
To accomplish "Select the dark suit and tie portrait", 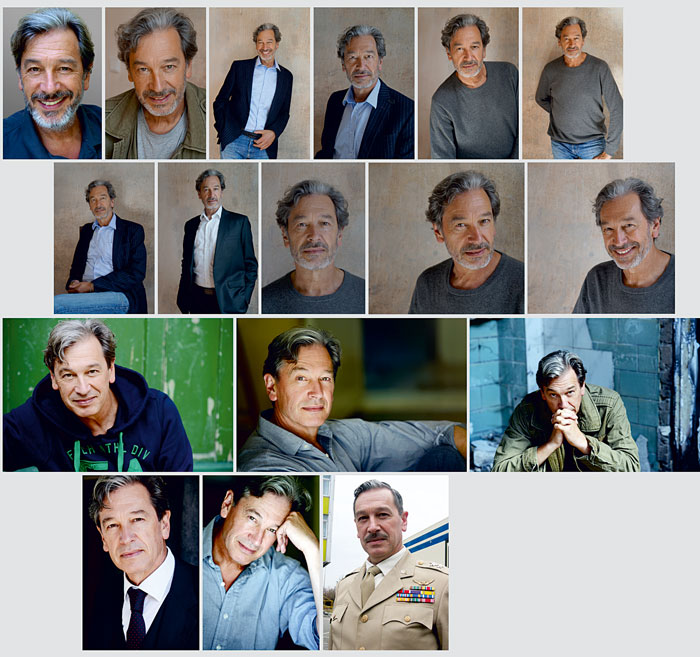I will 141,562.
